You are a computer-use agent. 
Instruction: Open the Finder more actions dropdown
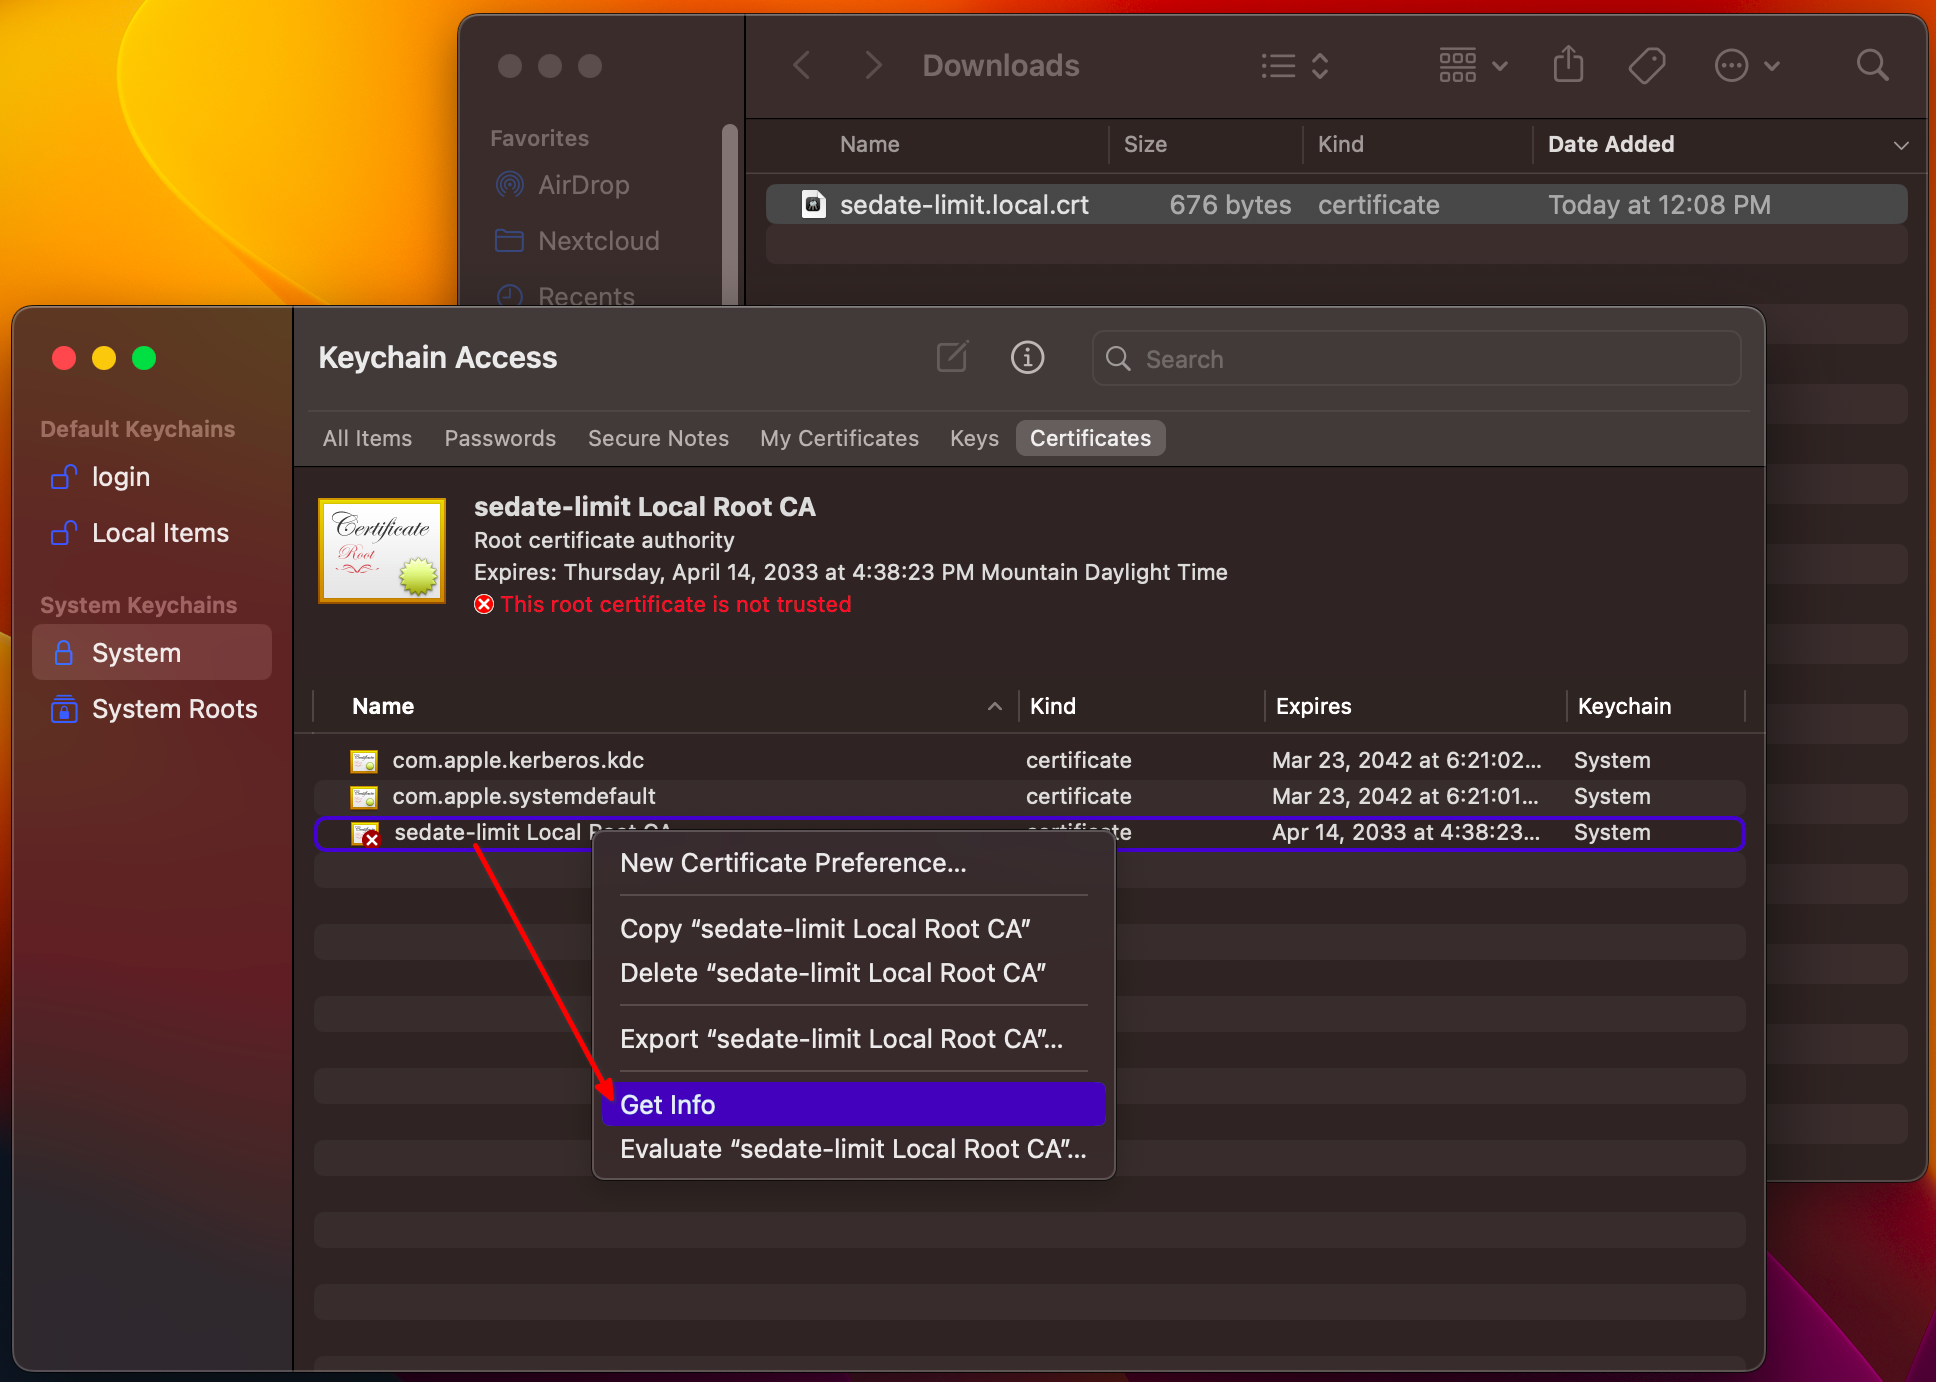(1746, 66)
